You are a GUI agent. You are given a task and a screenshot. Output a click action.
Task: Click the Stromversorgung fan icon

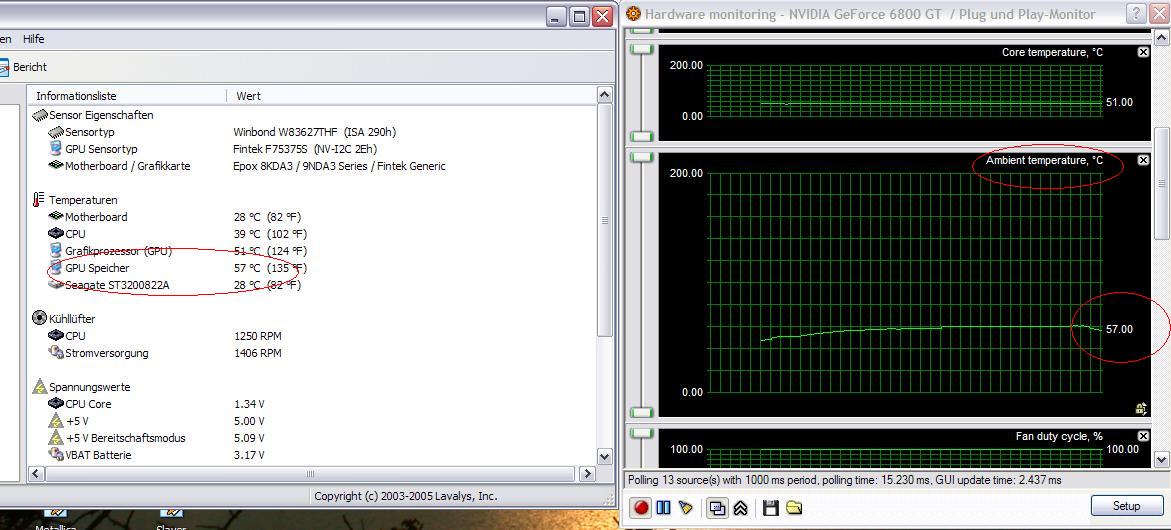pos(55,352)
